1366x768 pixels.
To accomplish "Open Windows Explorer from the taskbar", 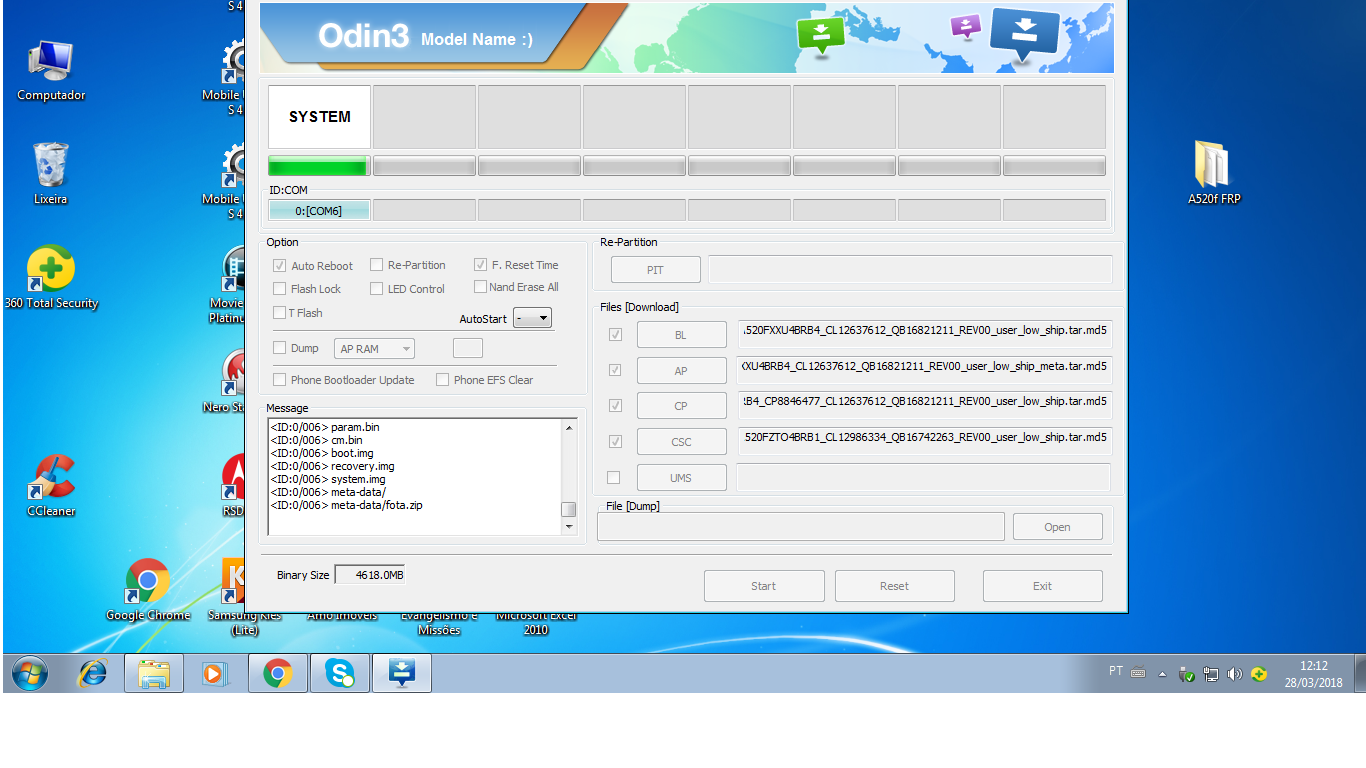I will tap(153, 673).
